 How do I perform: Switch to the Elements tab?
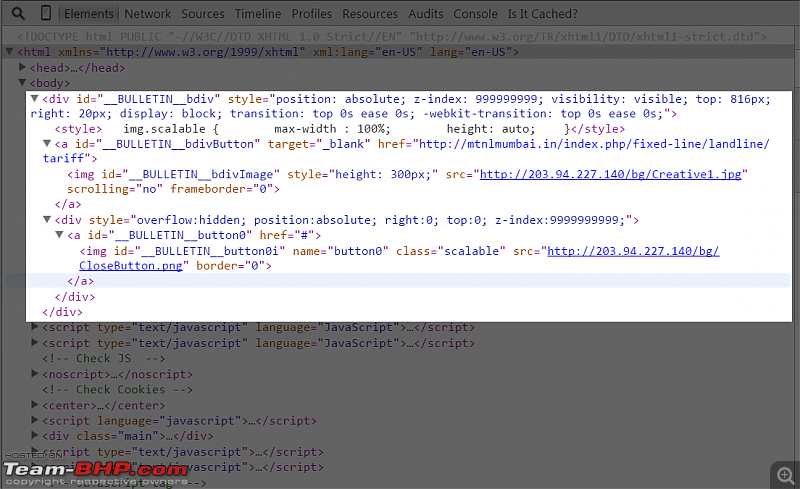89,14
